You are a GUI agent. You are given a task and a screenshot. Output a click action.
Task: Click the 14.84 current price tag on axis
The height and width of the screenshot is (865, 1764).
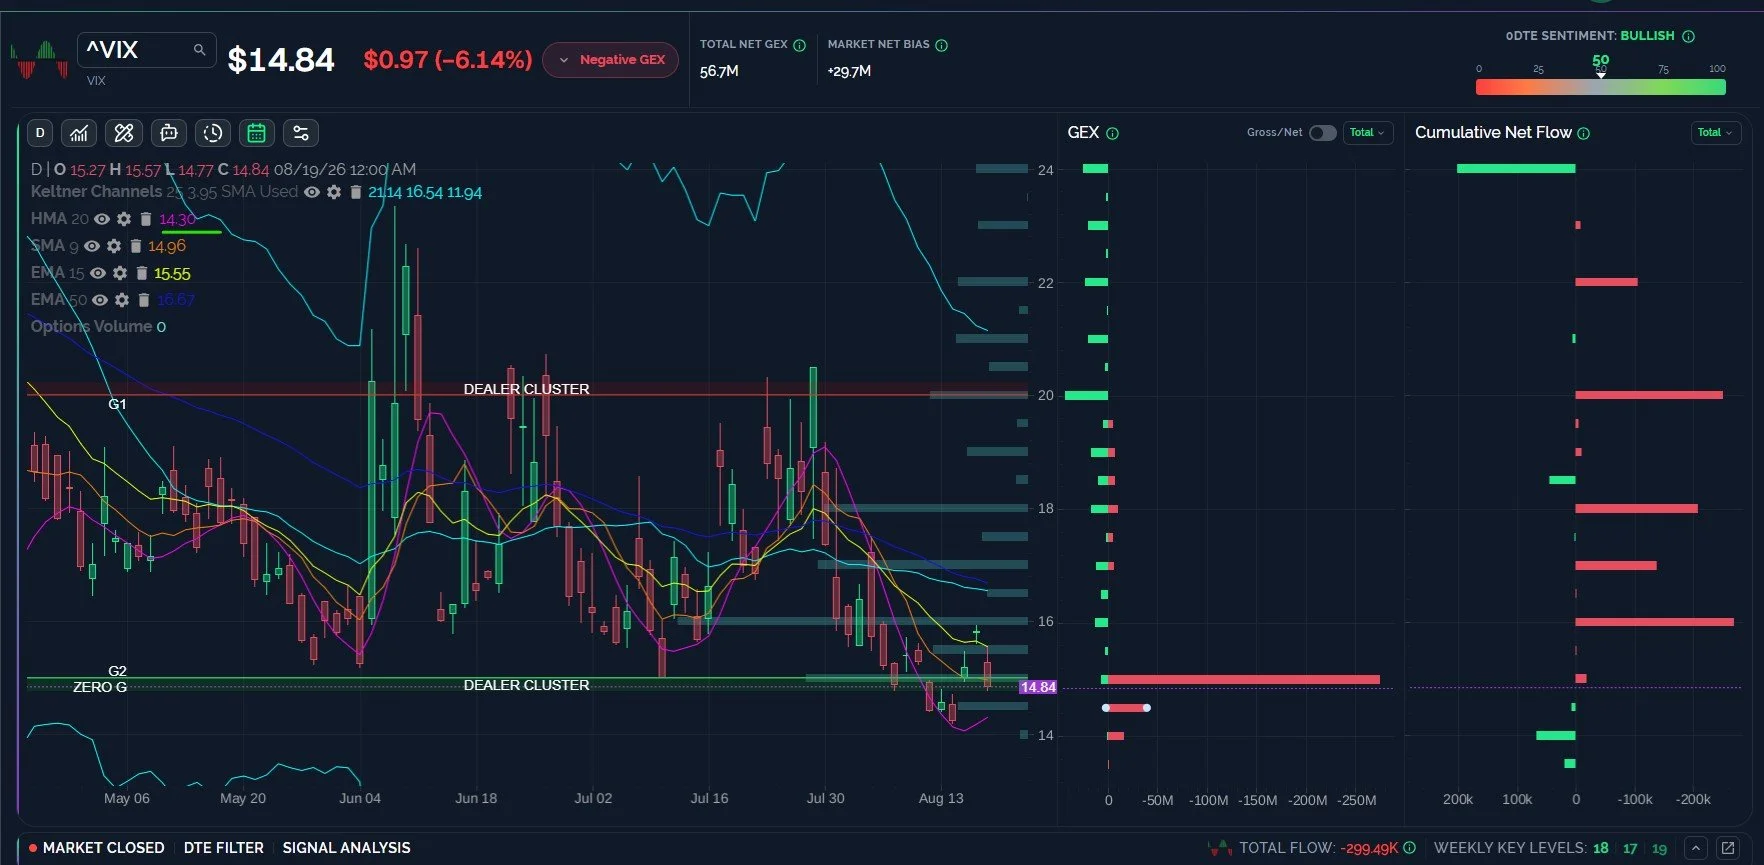click(1038, 687)
